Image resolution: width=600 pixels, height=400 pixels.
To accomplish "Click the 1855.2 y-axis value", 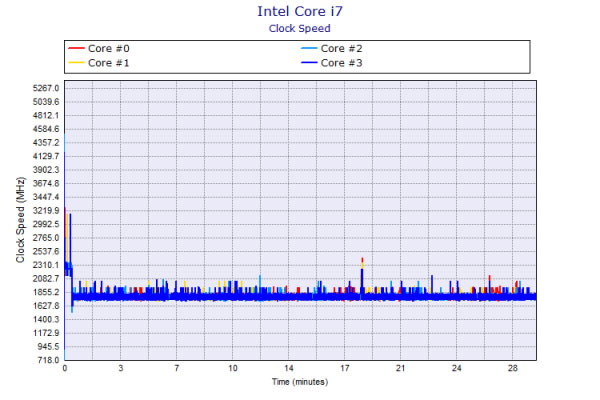I will (46, 292).
